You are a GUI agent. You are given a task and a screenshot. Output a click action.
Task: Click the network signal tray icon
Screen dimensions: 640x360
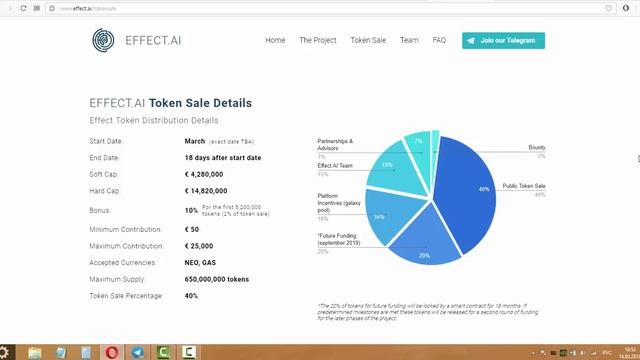(594, 353)
